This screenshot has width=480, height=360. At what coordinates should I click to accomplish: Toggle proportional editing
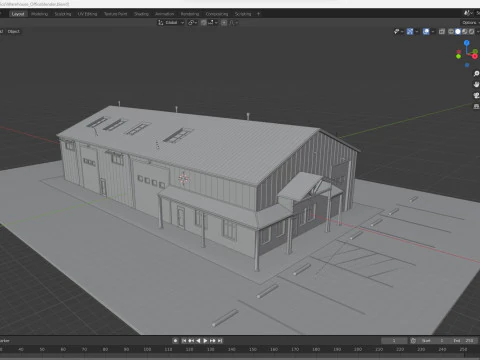pyautogui.click(x=224, y=23)
